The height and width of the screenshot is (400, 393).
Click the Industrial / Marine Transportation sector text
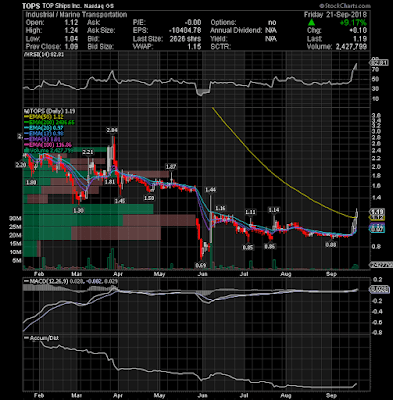[x=76, y=15]
